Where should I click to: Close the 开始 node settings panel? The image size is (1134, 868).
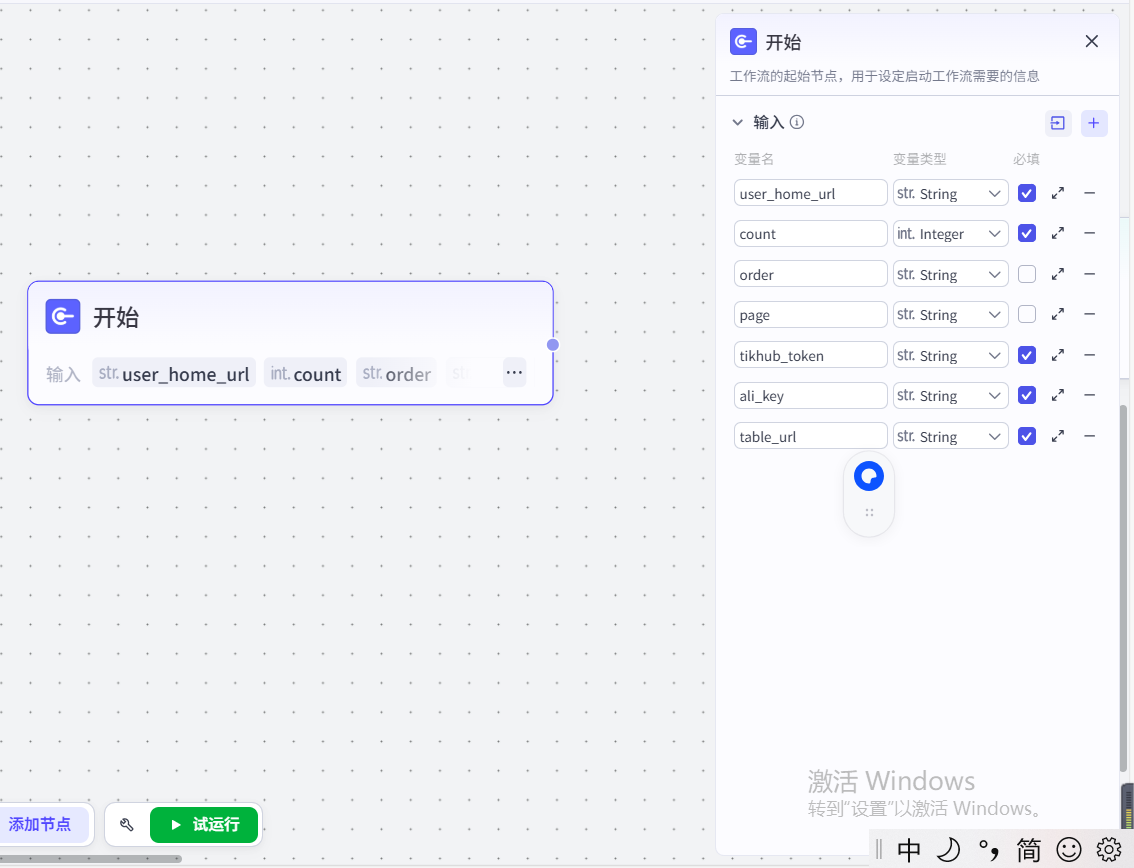(1092, 41)
